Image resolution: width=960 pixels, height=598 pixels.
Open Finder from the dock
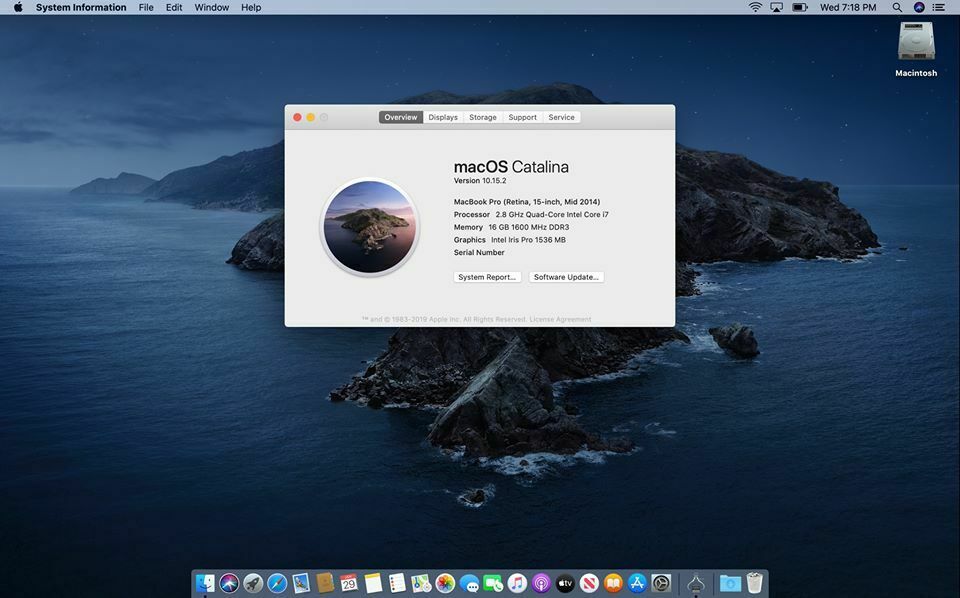(205, 583)
